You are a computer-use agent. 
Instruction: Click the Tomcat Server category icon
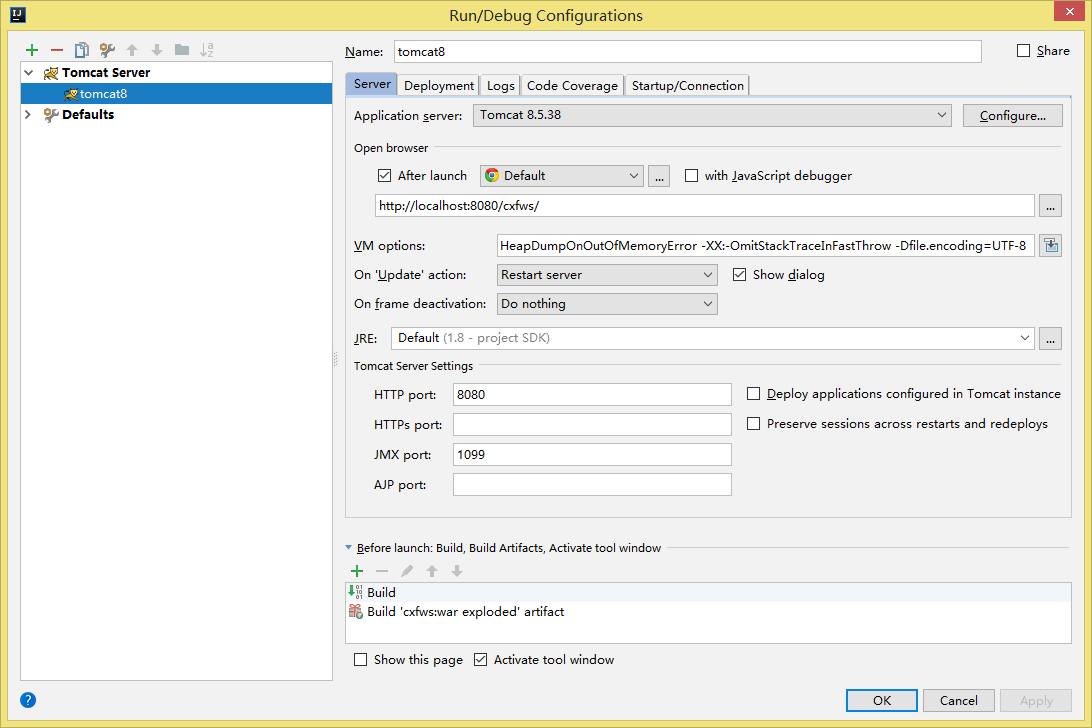(51, 73)
